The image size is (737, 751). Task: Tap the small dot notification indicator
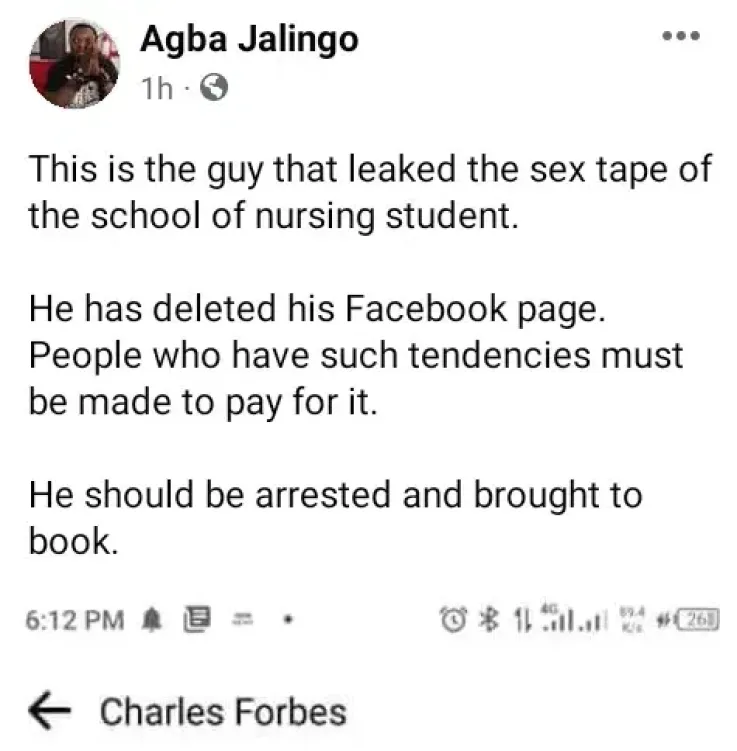coord(287,619)
